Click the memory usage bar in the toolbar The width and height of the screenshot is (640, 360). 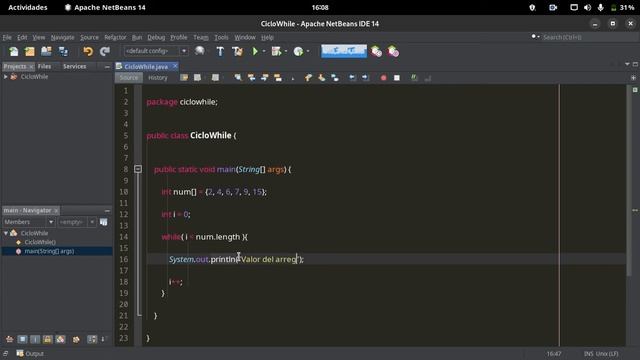click(344, 51)
